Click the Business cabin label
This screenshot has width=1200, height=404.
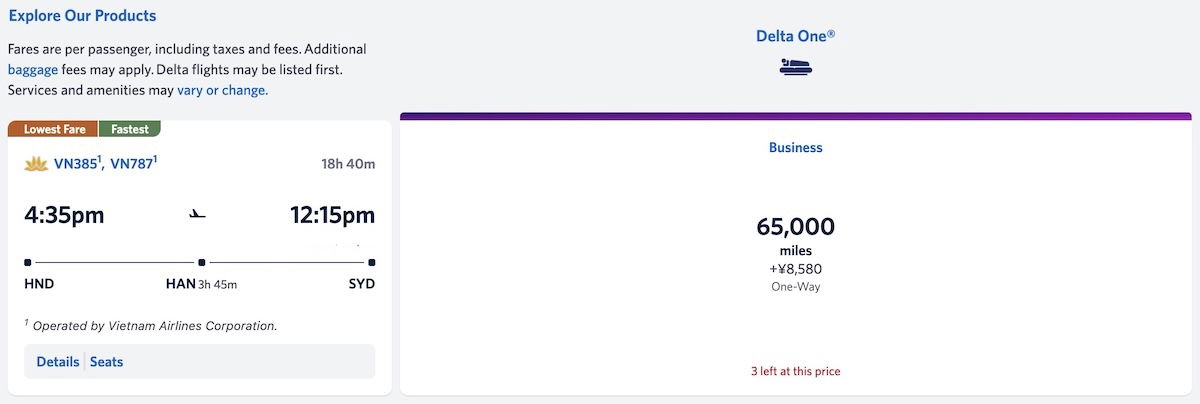point(795,147)
